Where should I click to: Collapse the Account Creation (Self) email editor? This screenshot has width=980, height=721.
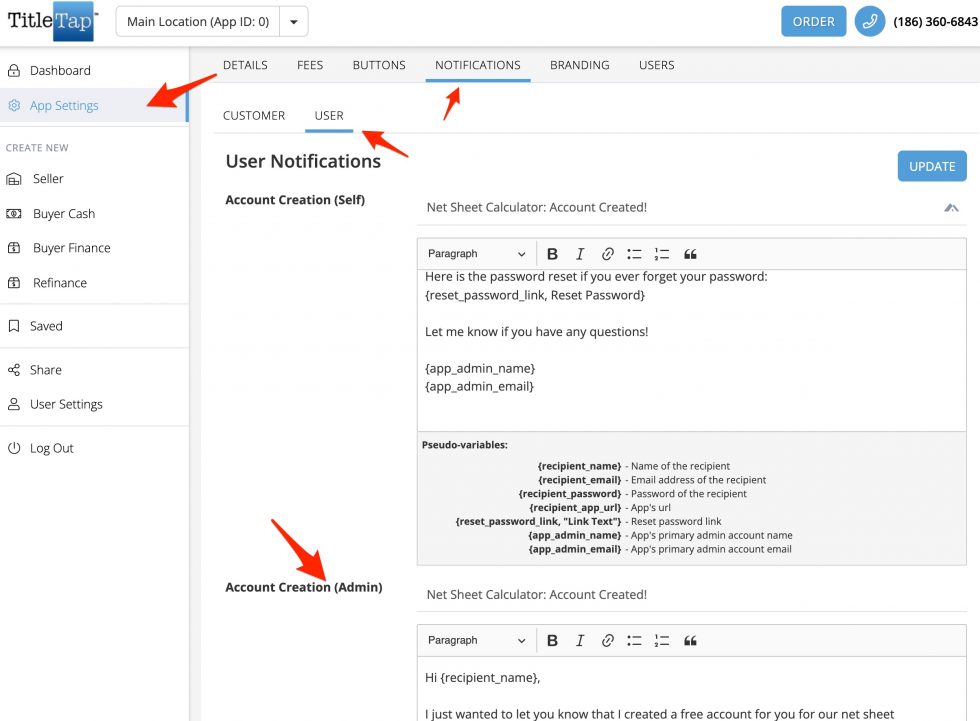(x=951, y=207)
